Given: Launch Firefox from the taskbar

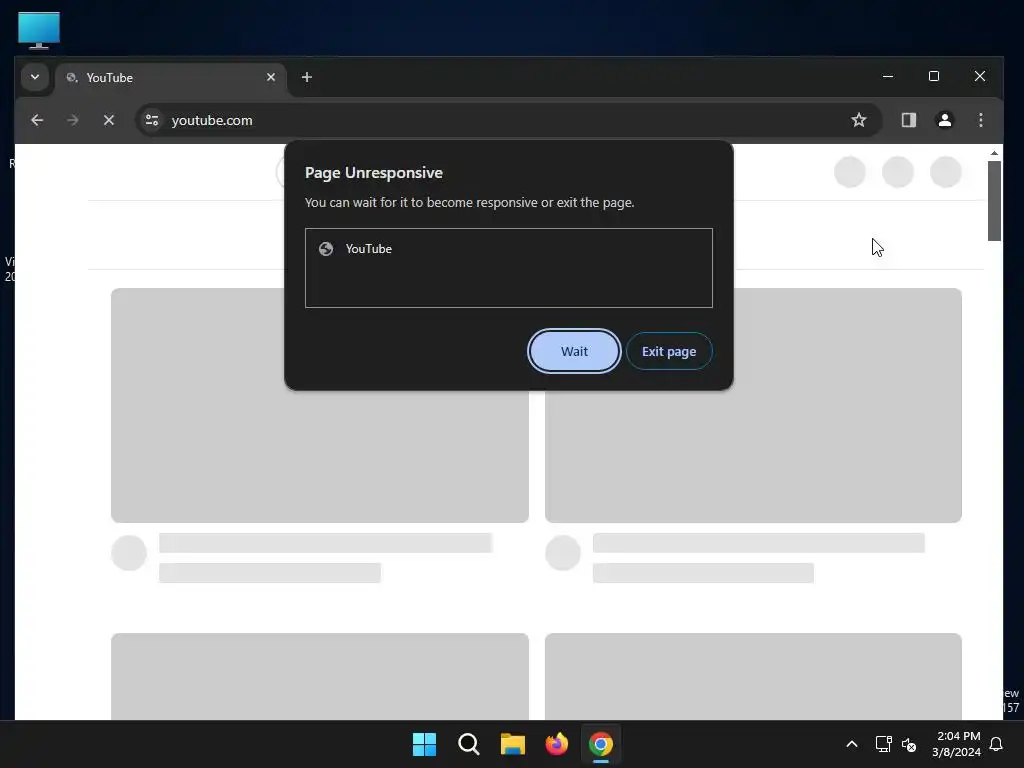Looking at the screenshot, I should [557, 744].
